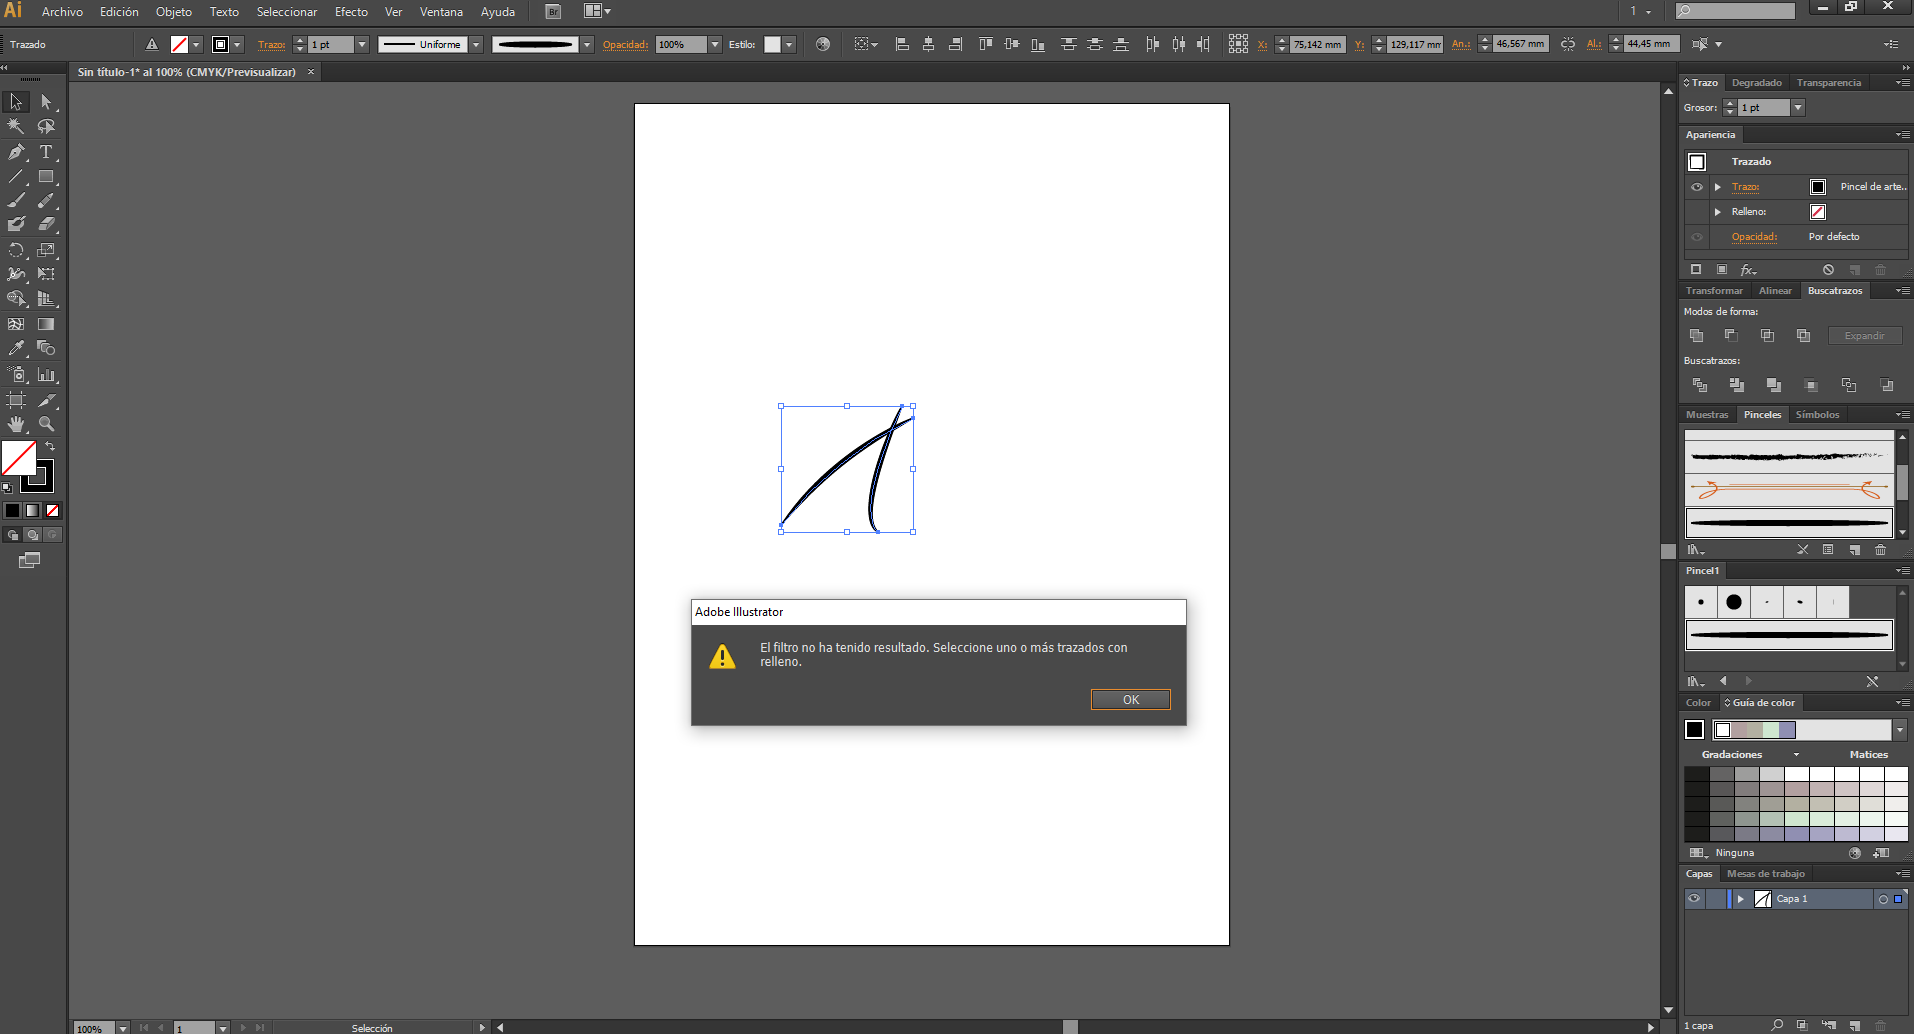Open the Efecto menu
Viewport: 1914px width, 1034px height.
351,12
